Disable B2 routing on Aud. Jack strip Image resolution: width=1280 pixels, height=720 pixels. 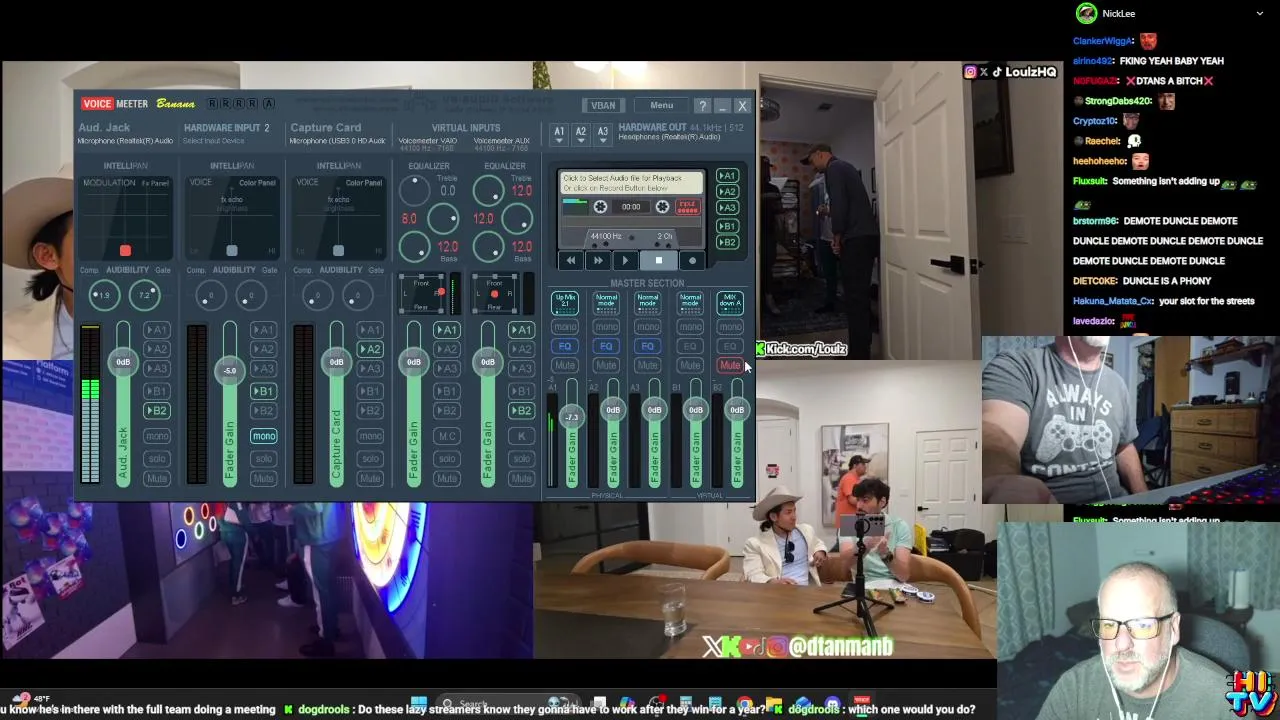coord(157,411)
